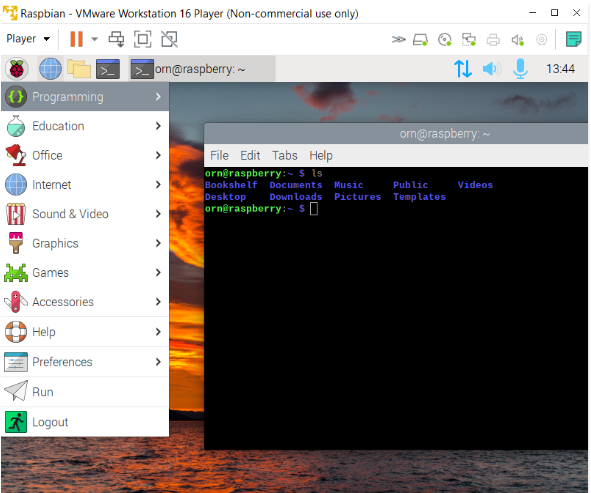The image size is (591, 493).
Task: Click the Run paper plane icon
Action: pyautogui.click(x=16, y=391)
